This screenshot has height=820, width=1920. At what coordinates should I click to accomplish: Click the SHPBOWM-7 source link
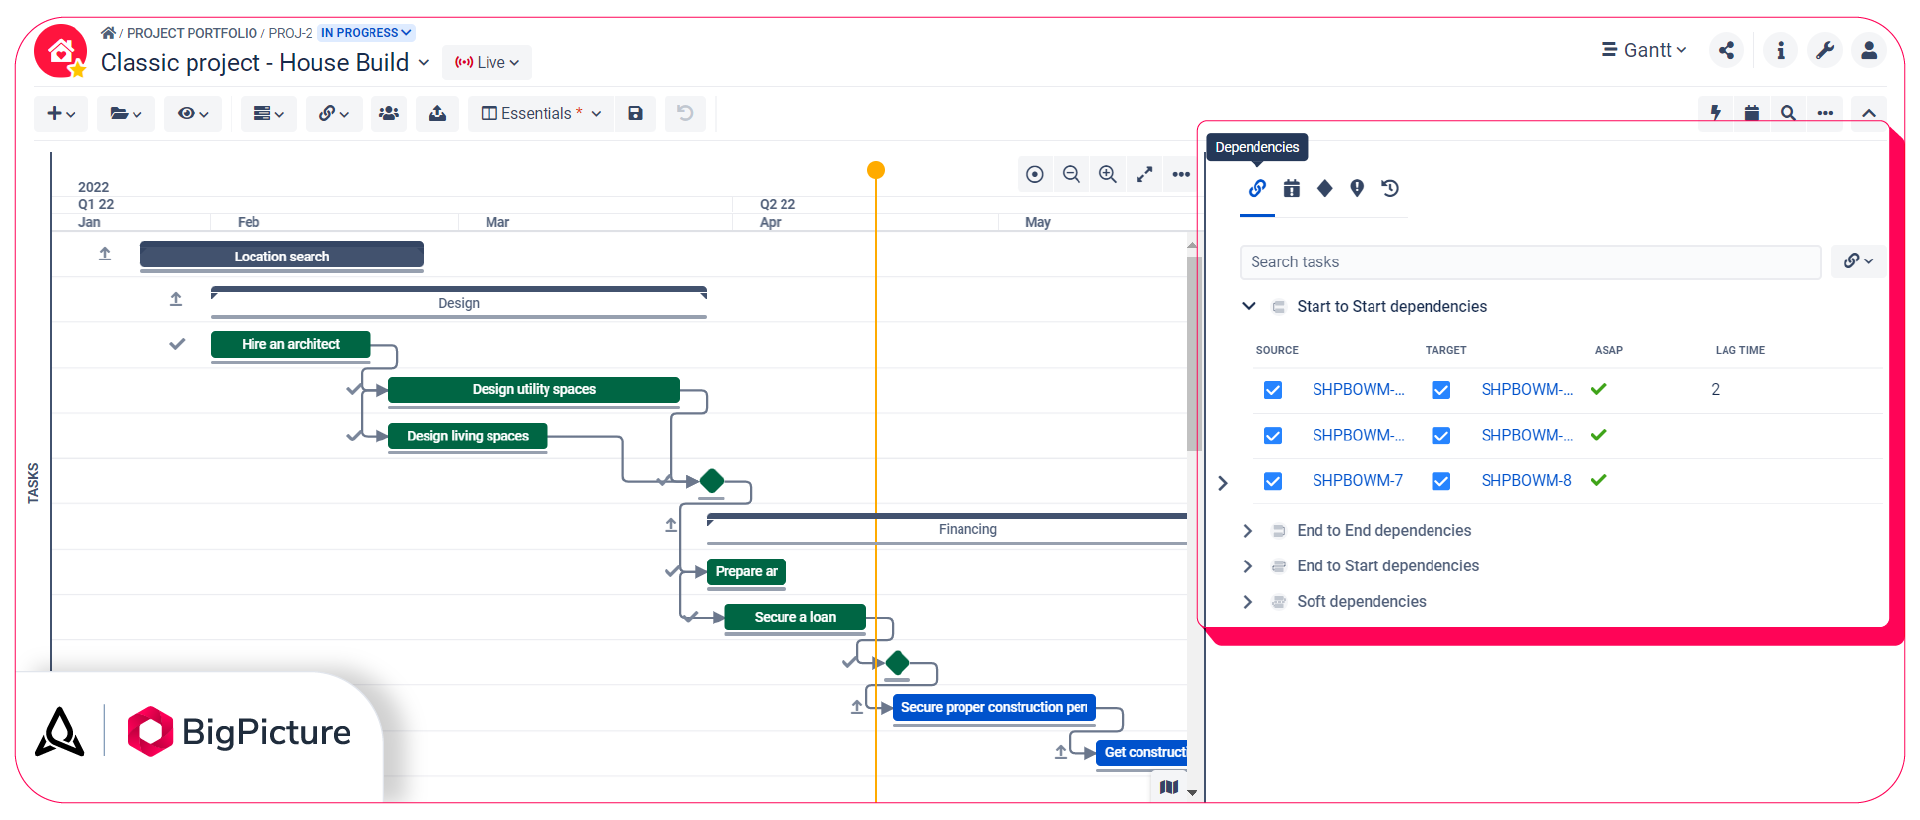[1357, 481]
